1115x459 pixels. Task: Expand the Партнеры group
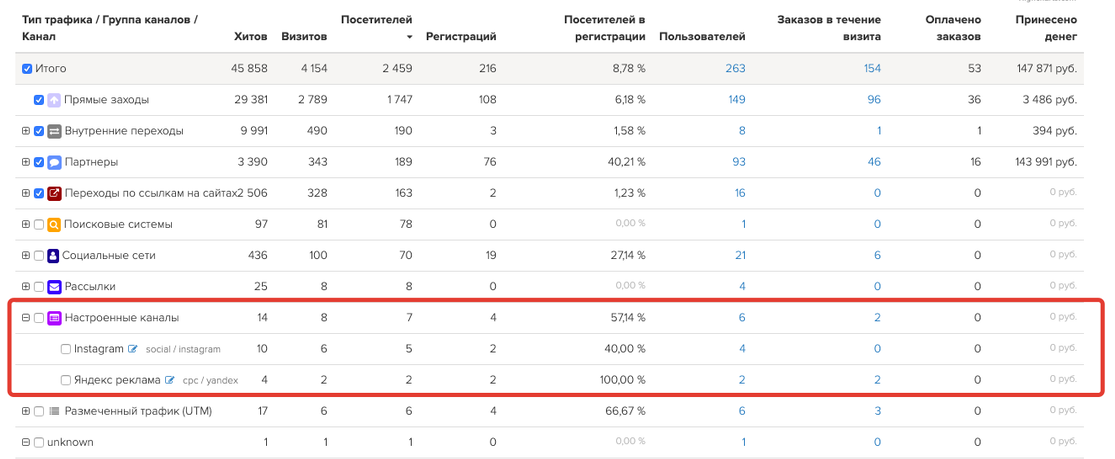point(26,162)
